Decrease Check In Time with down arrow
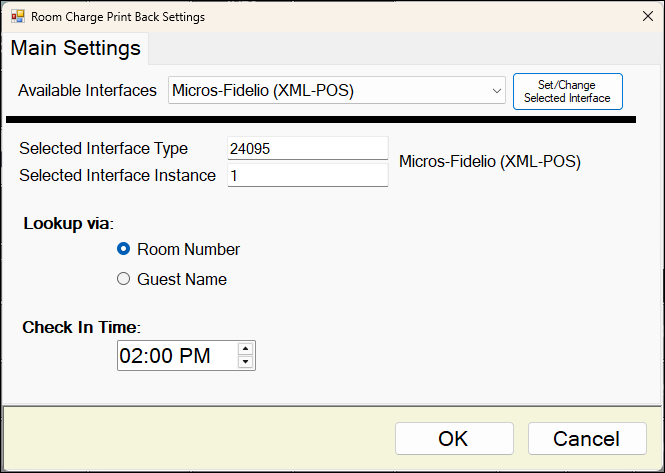The width and height of the screenshot is (665, 473). coord(246,362)
